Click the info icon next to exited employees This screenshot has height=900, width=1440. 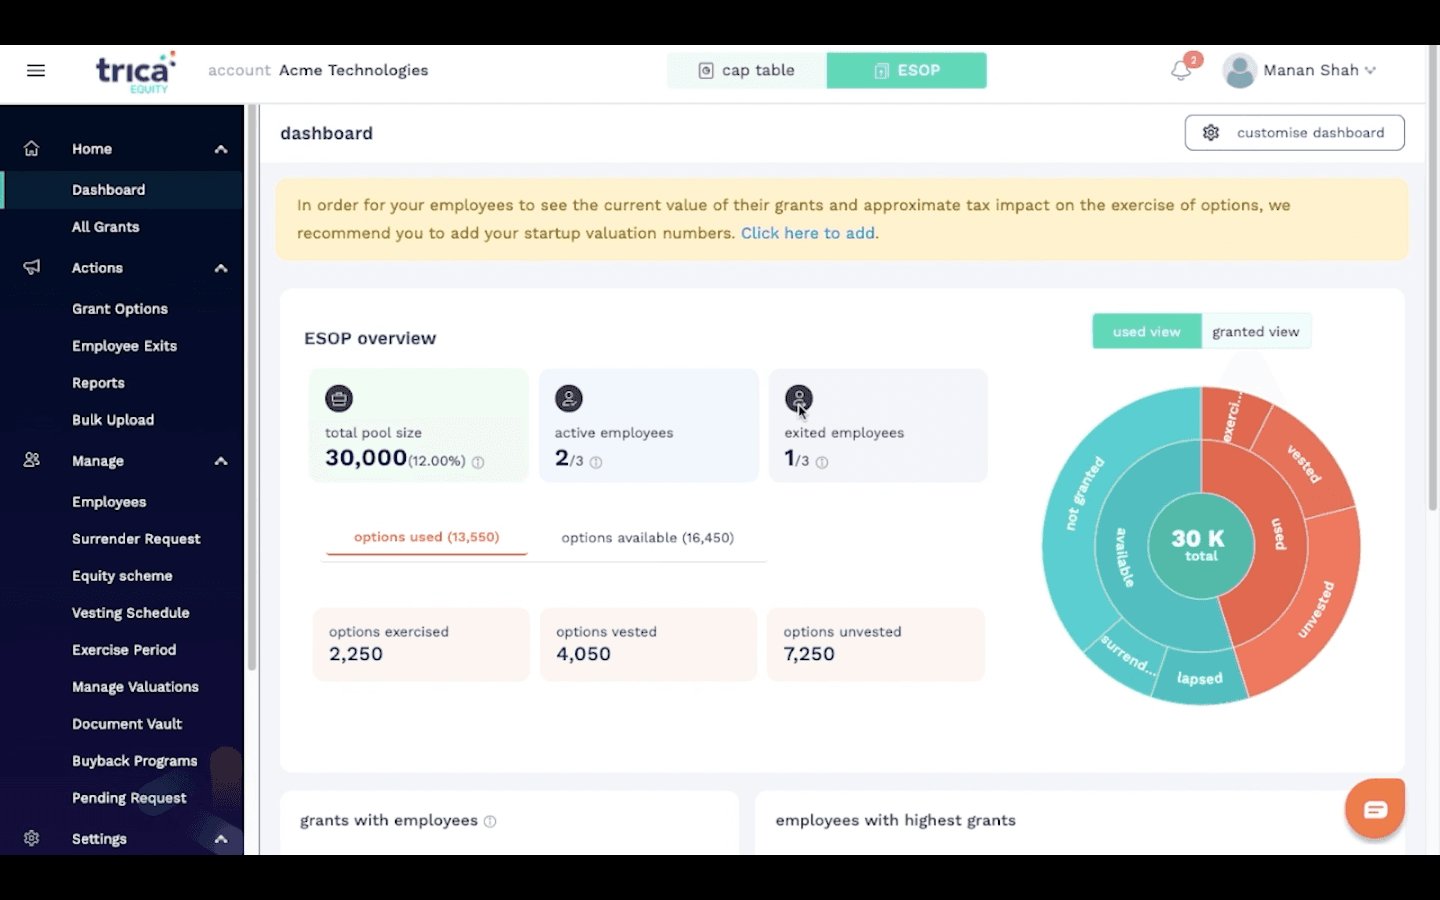coord(822,462)
